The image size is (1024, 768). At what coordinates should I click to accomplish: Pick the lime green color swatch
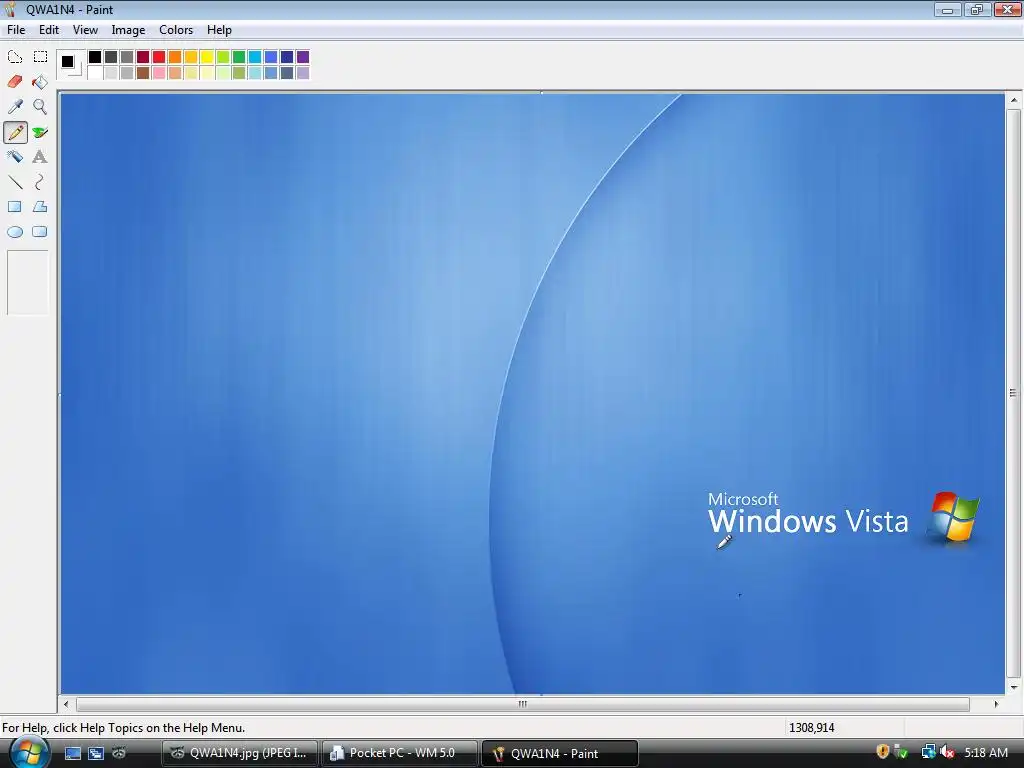tap(223, 57)
